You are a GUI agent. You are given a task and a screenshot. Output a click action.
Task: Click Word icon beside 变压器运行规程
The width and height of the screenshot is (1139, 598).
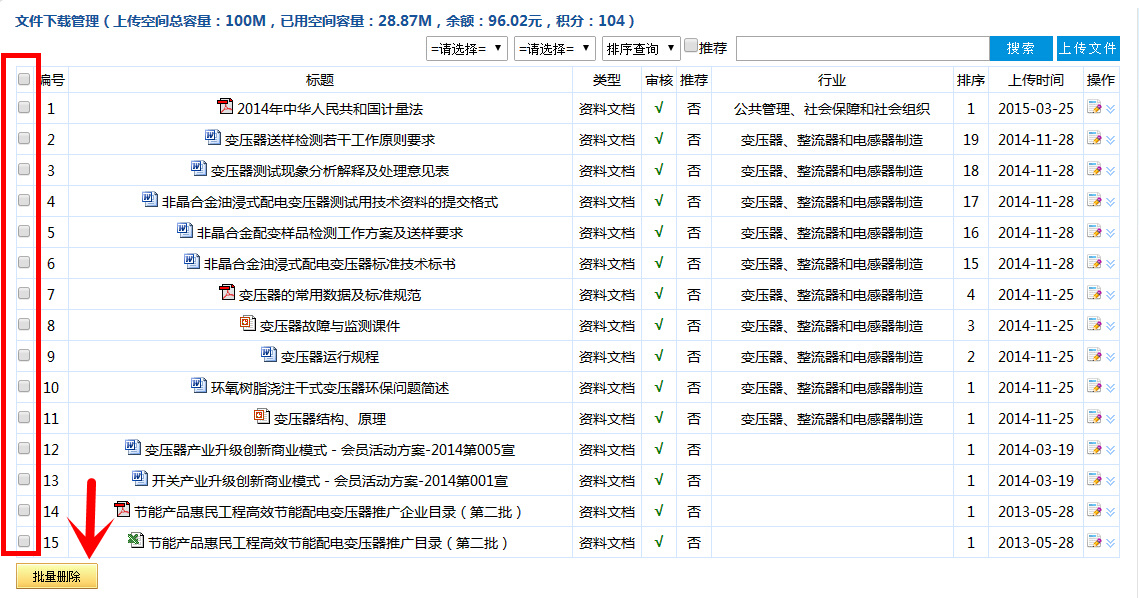268,355
